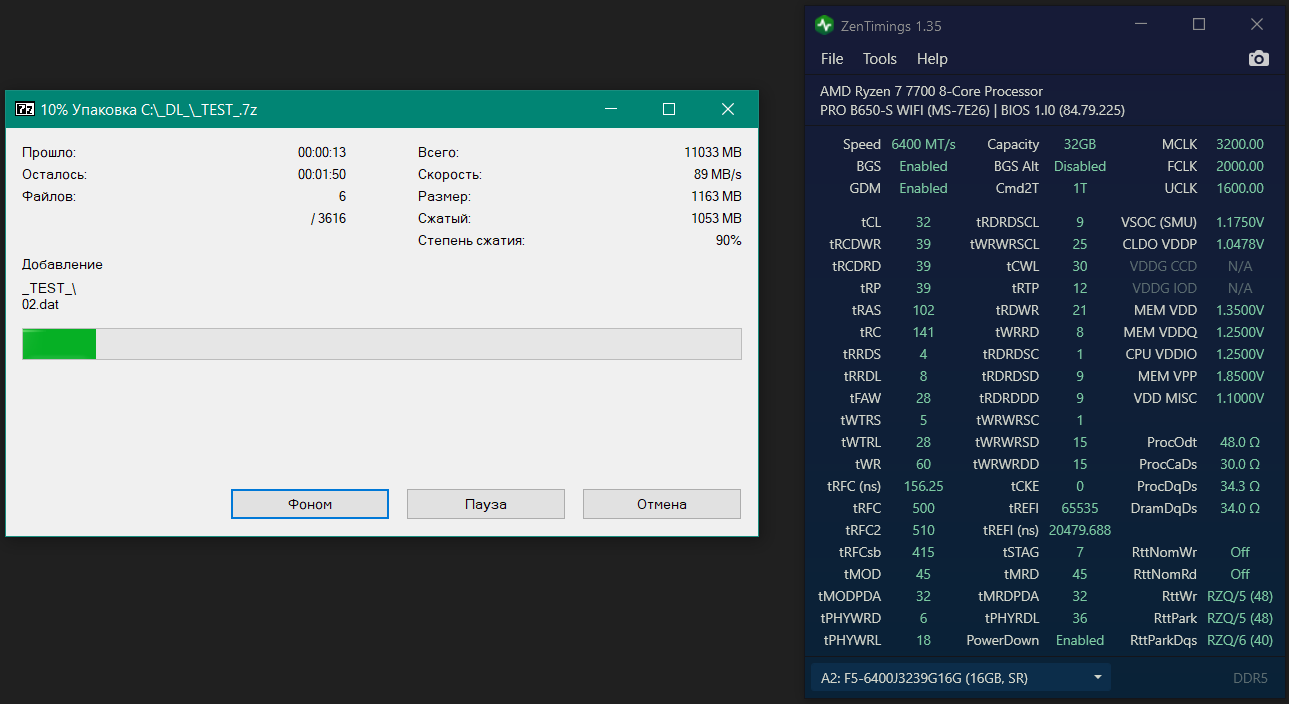Click the tWR value 60

click(923, 464)
